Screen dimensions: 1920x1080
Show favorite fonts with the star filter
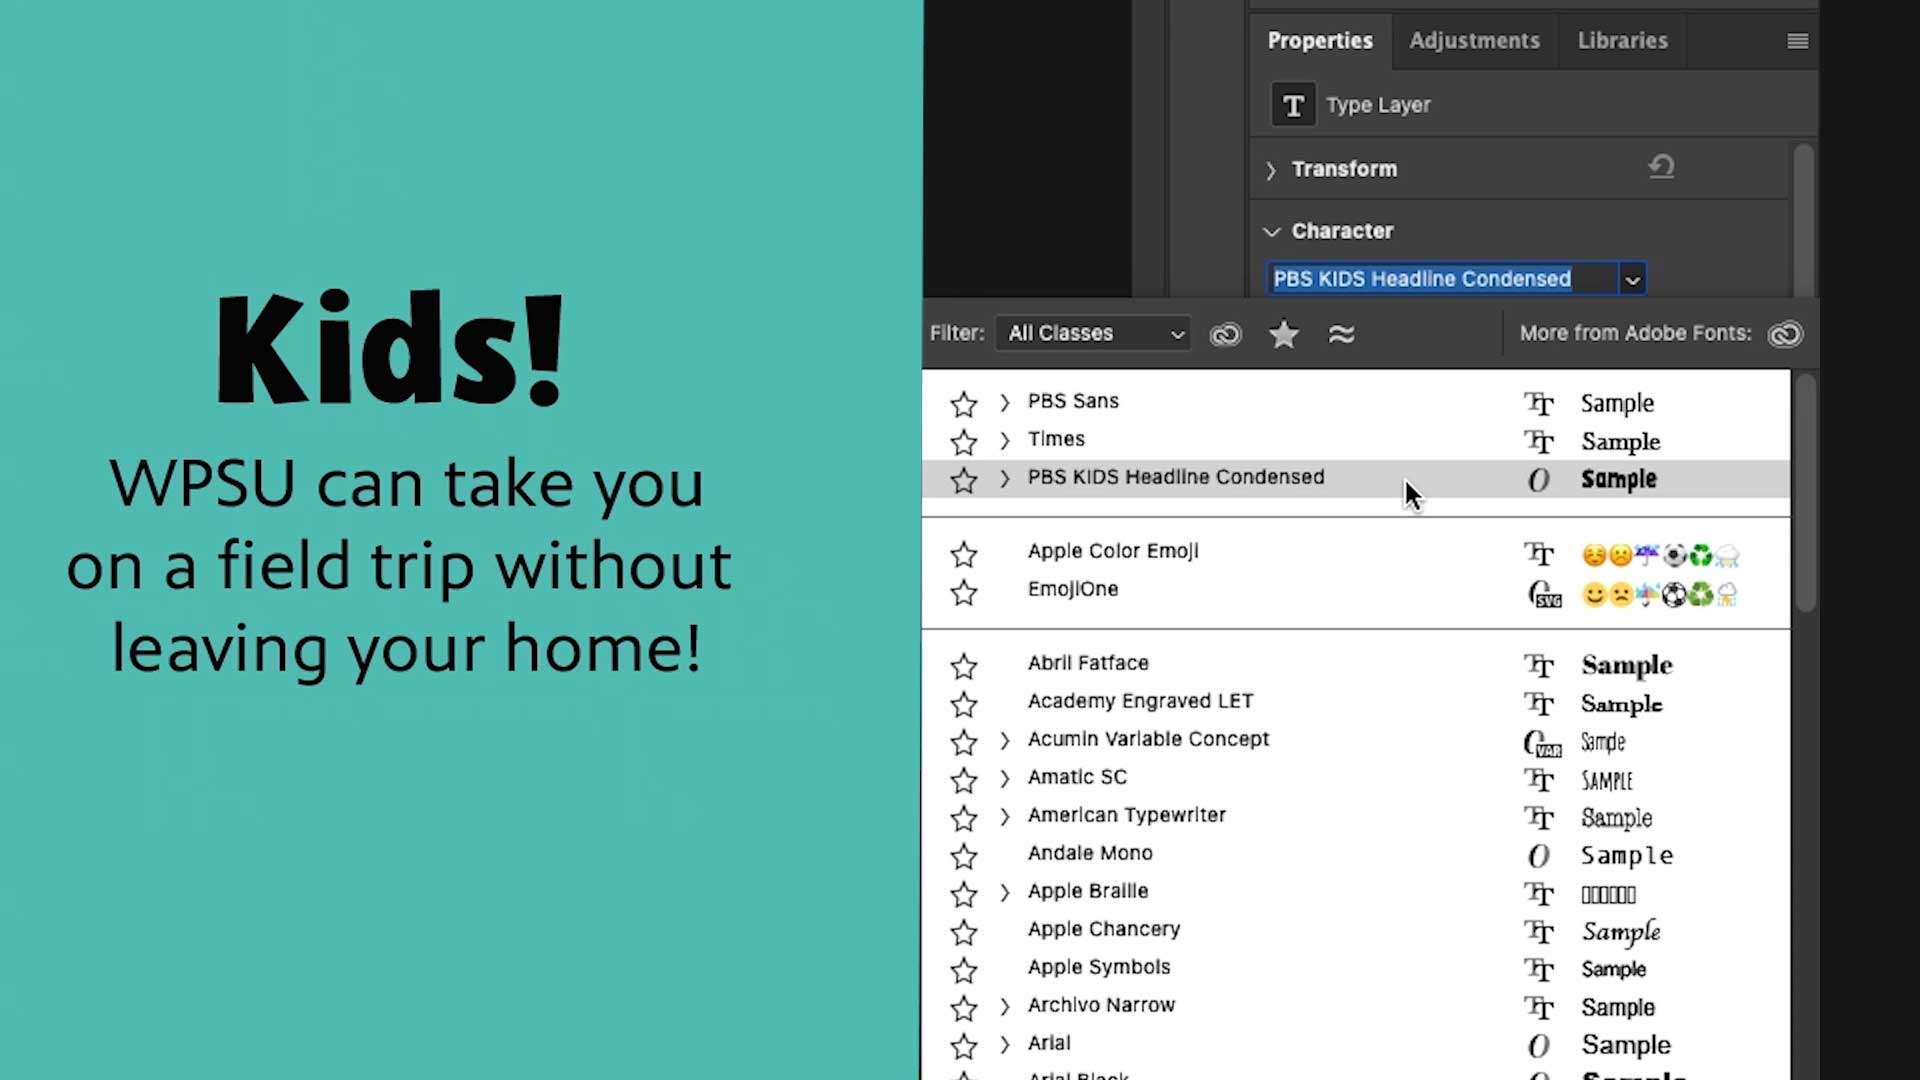[1284, 334]
